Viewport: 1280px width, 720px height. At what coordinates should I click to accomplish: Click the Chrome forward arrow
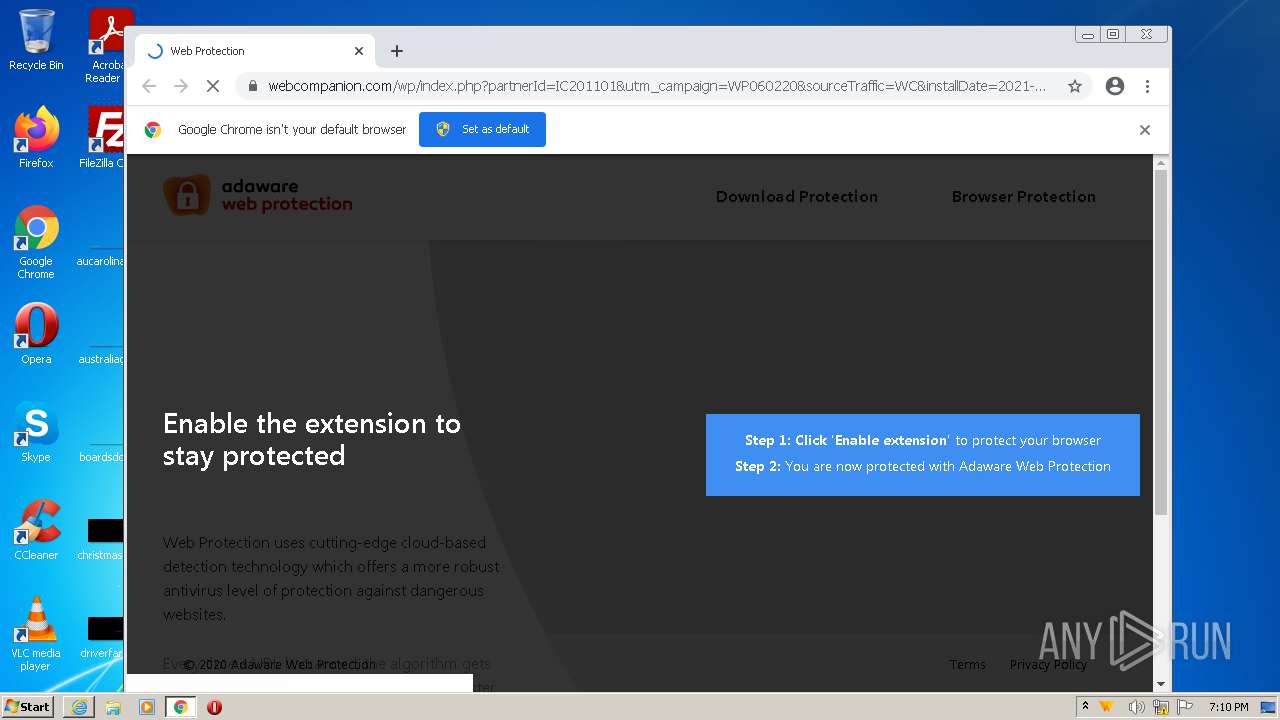[181, 86]
